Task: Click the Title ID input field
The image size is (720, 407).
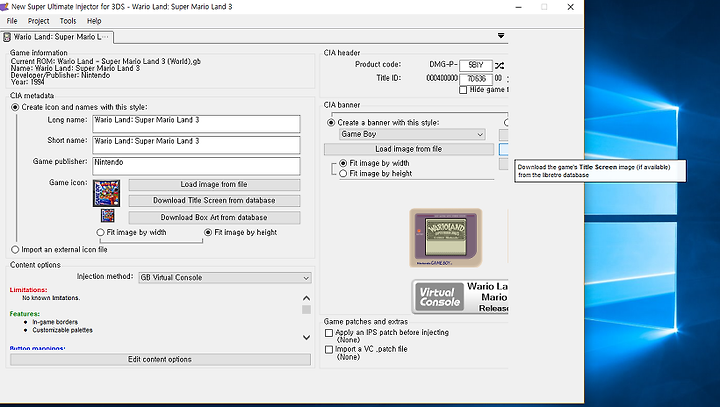Action: (476, 79)
